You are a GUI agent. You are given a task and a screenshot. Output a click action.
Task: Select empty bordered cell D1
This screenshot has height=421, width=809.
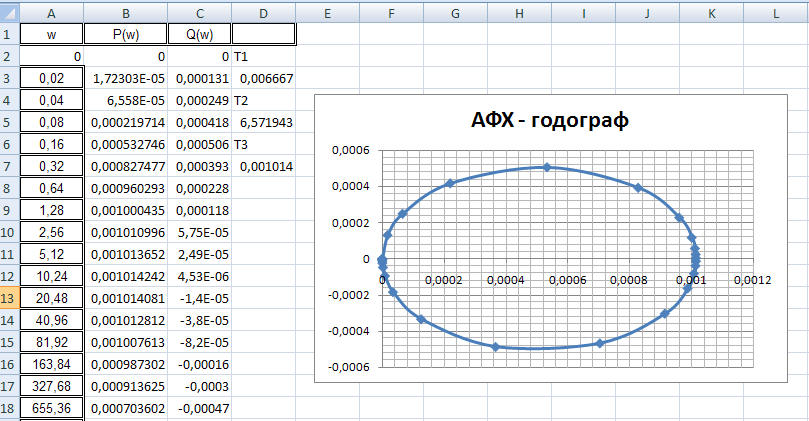coord(264,35)
